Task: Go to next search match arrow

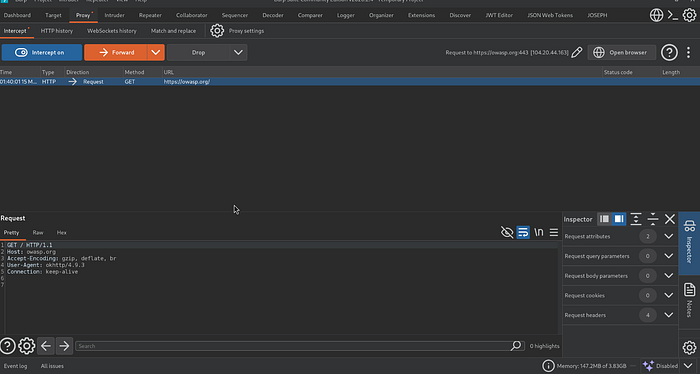Action: tap(64, 346)
